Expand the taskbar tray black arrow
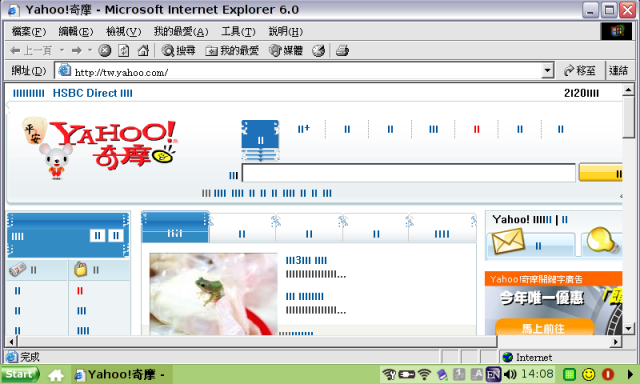 631,374
